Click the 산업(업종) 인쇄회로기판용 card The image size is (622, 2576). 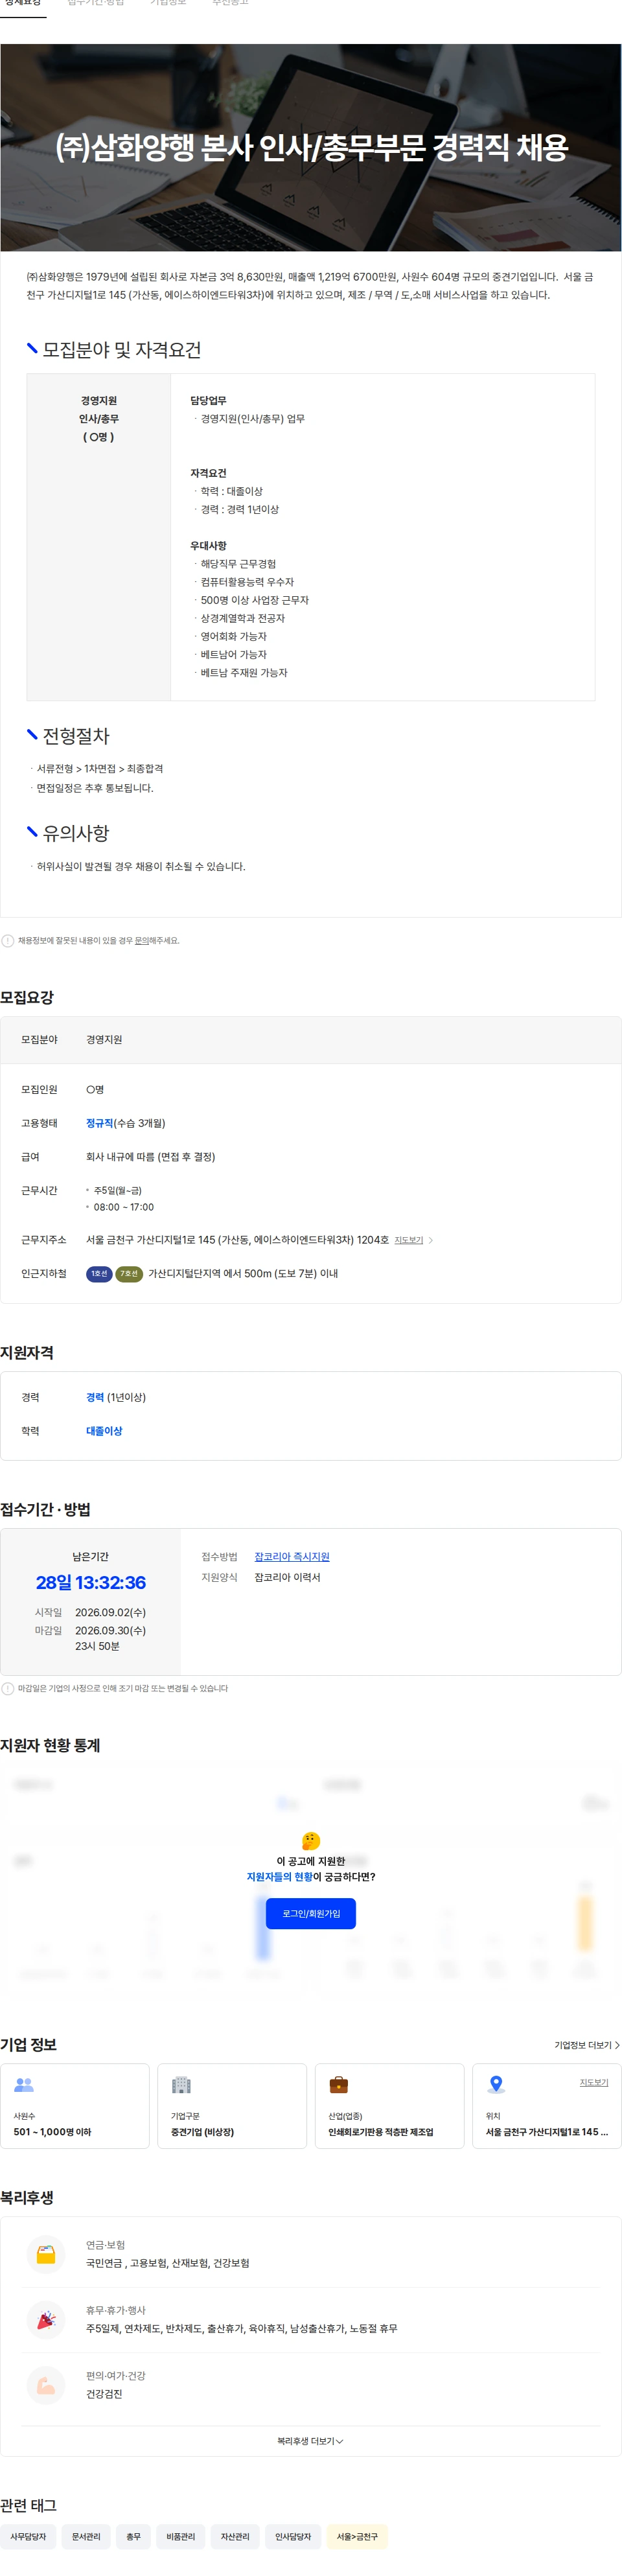click(x=390, y=2105)
